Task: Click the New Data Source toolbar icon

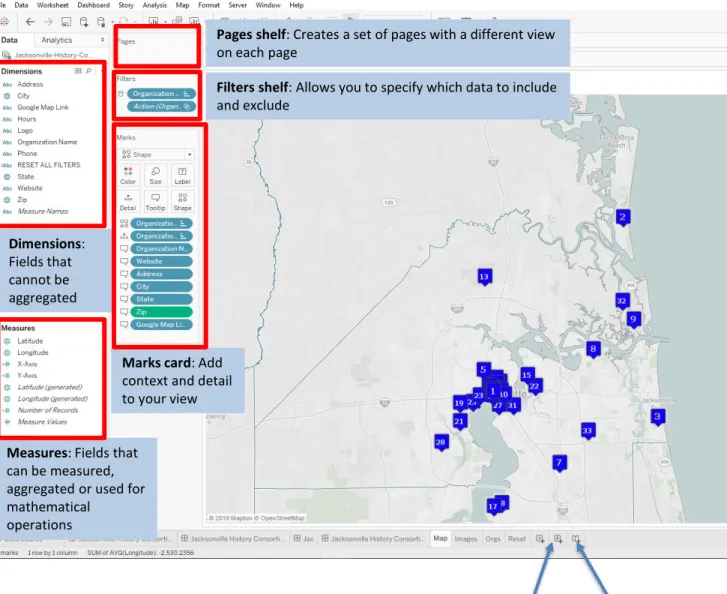Action: coord(84,22)
